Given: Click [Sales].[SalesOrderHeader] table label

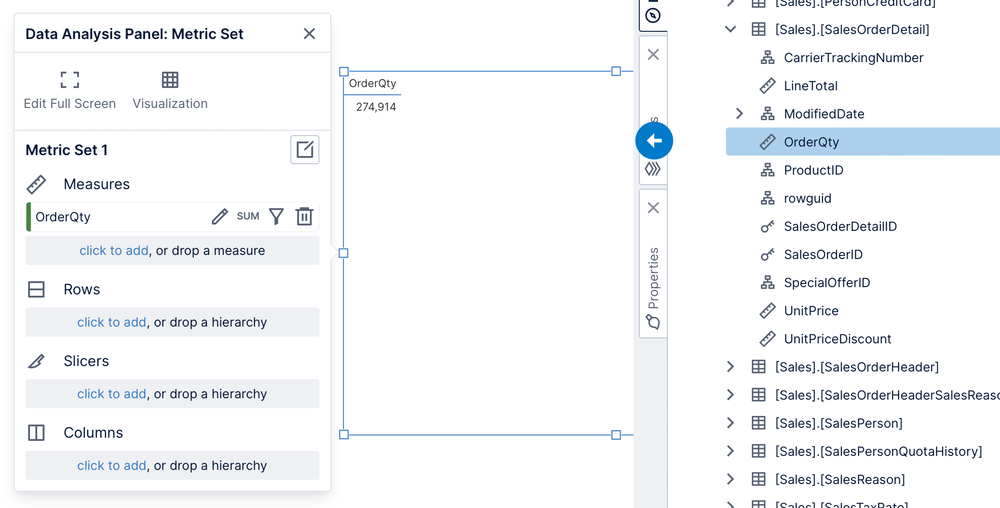Looking at the screenshot, I should click(x=857, y=366).
